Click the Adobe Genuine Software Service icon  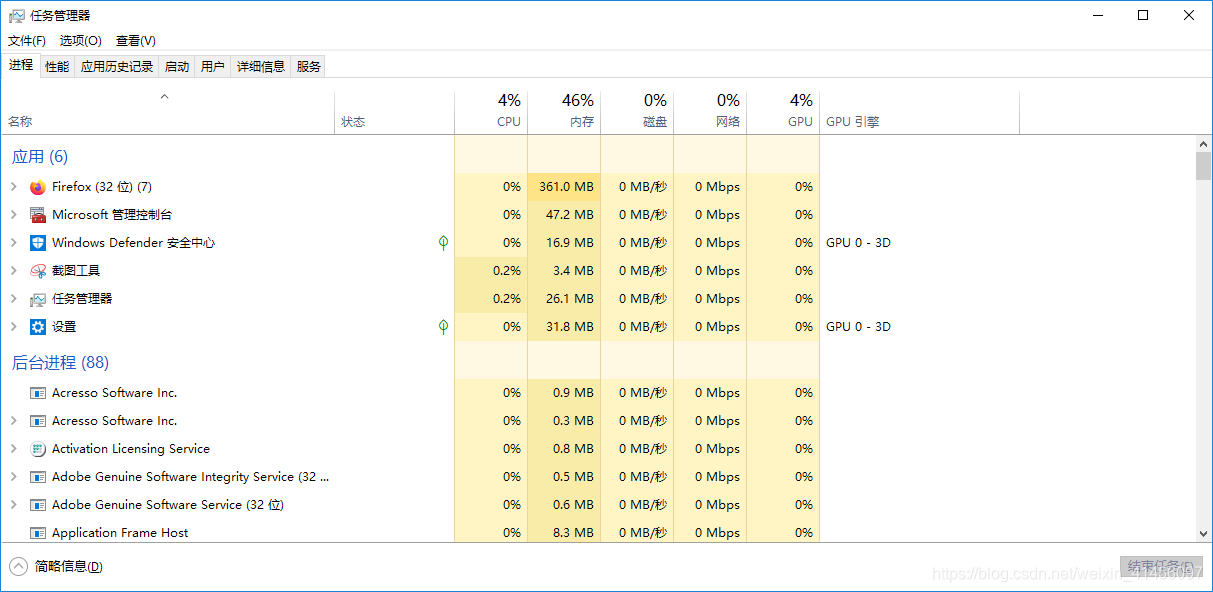pos(38,505)
